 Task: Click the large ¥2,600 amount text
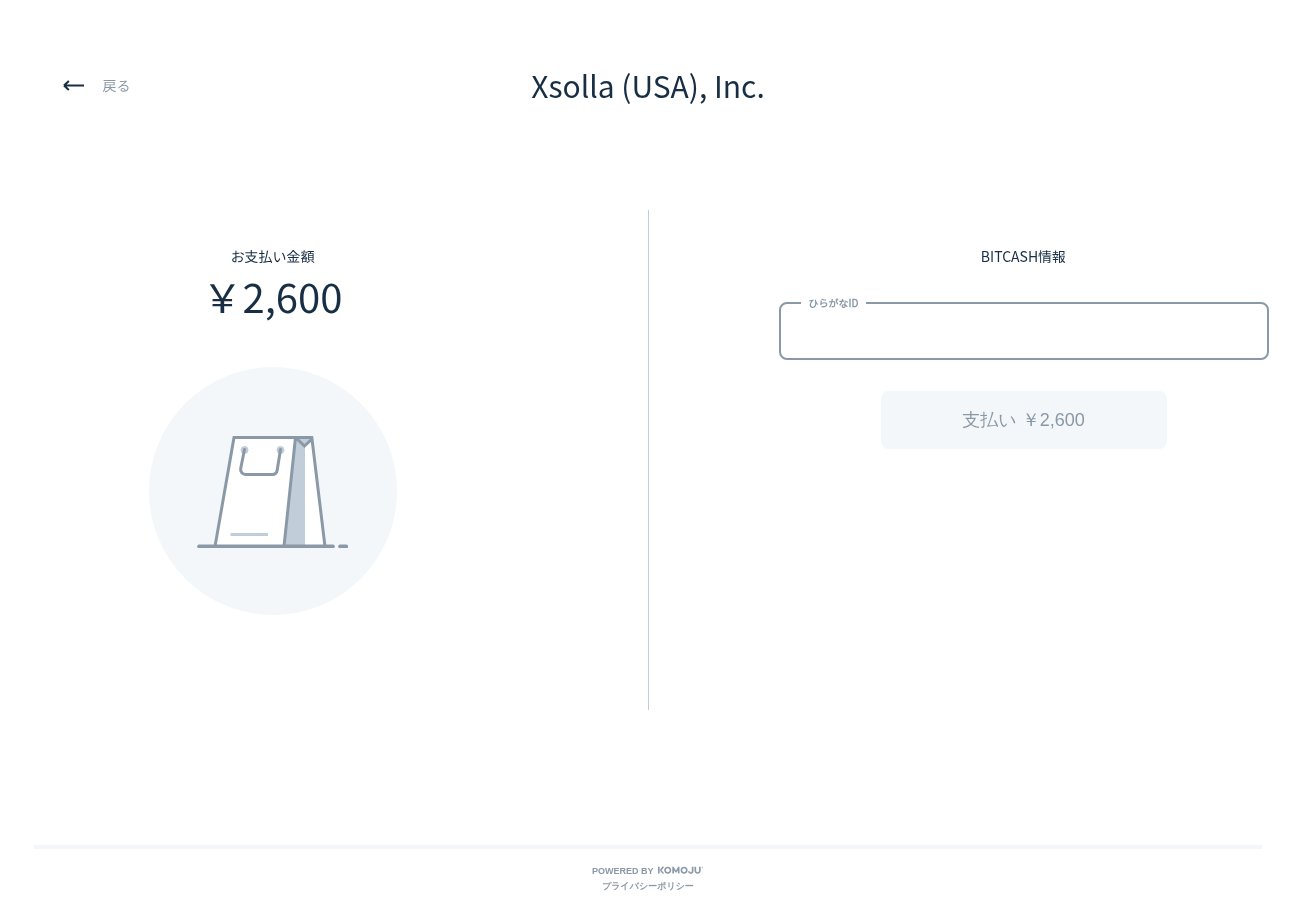(276, 298)
